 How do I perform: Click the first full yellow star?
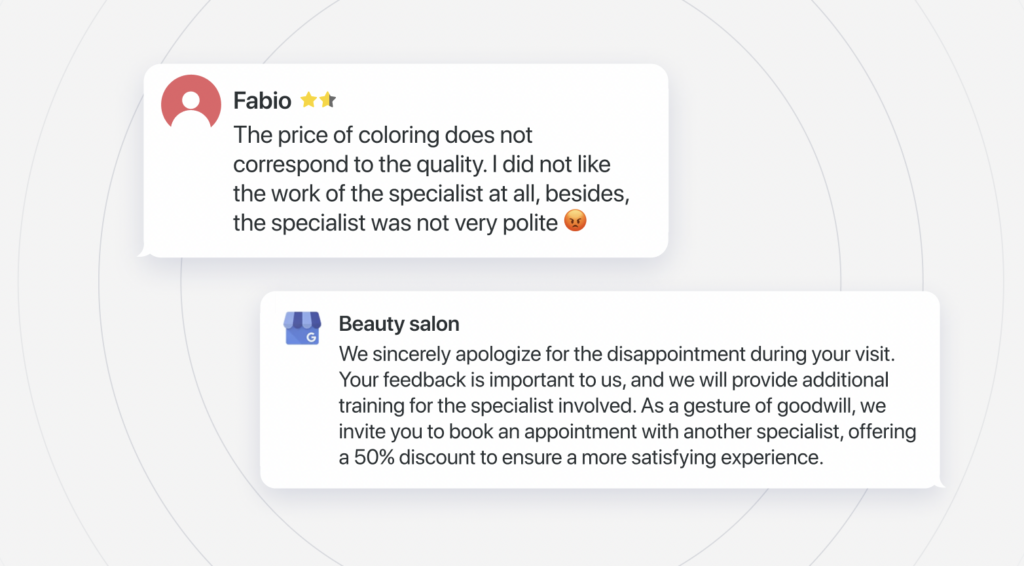309,100
